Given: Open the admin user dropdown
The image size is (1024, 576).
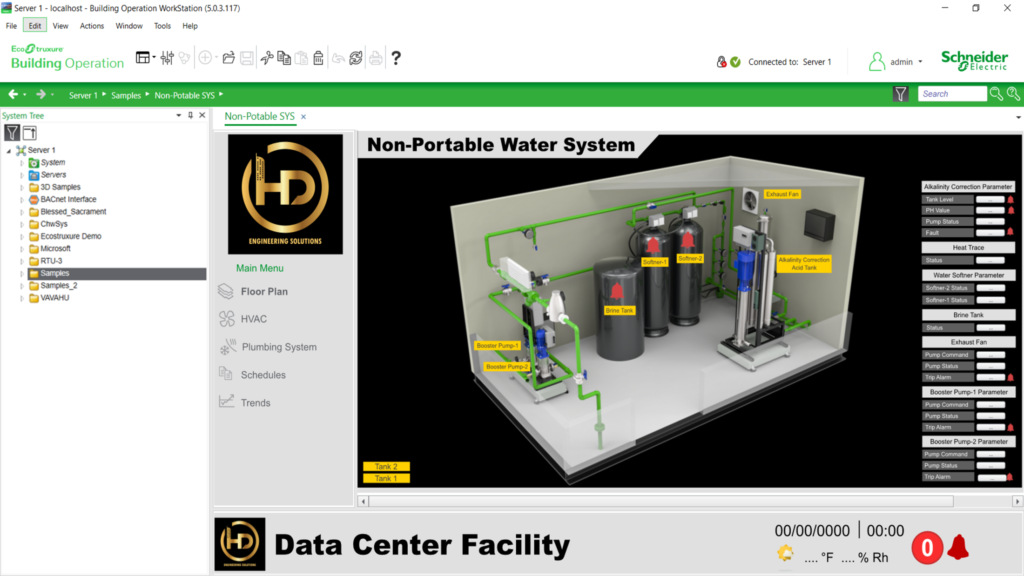Looking at the screenshot, I should coord(921,62).
